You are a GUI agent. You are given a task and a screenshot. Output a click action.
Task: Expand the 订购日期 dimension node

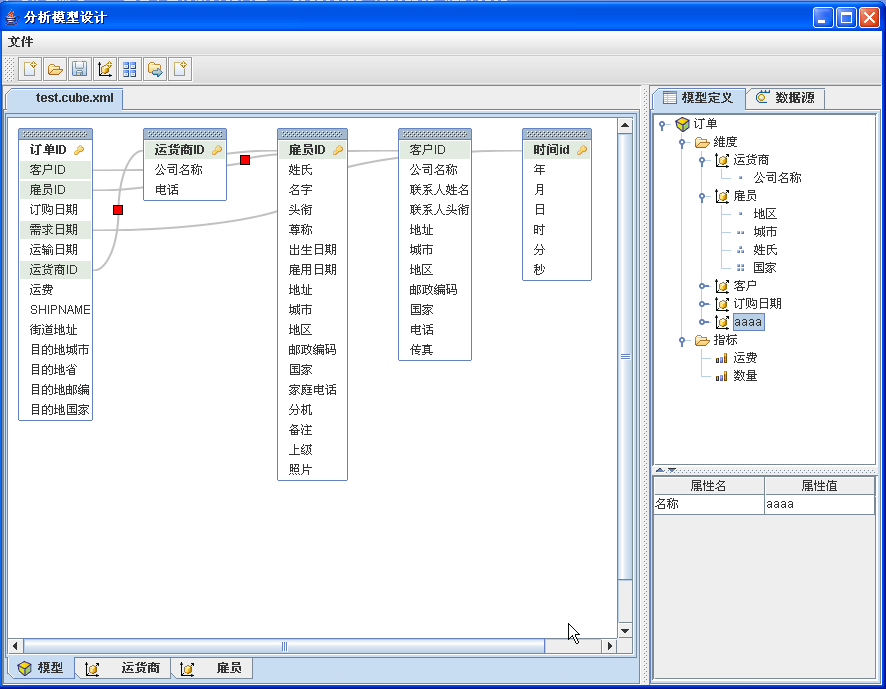pyautogui.click(x=703, y=304)
